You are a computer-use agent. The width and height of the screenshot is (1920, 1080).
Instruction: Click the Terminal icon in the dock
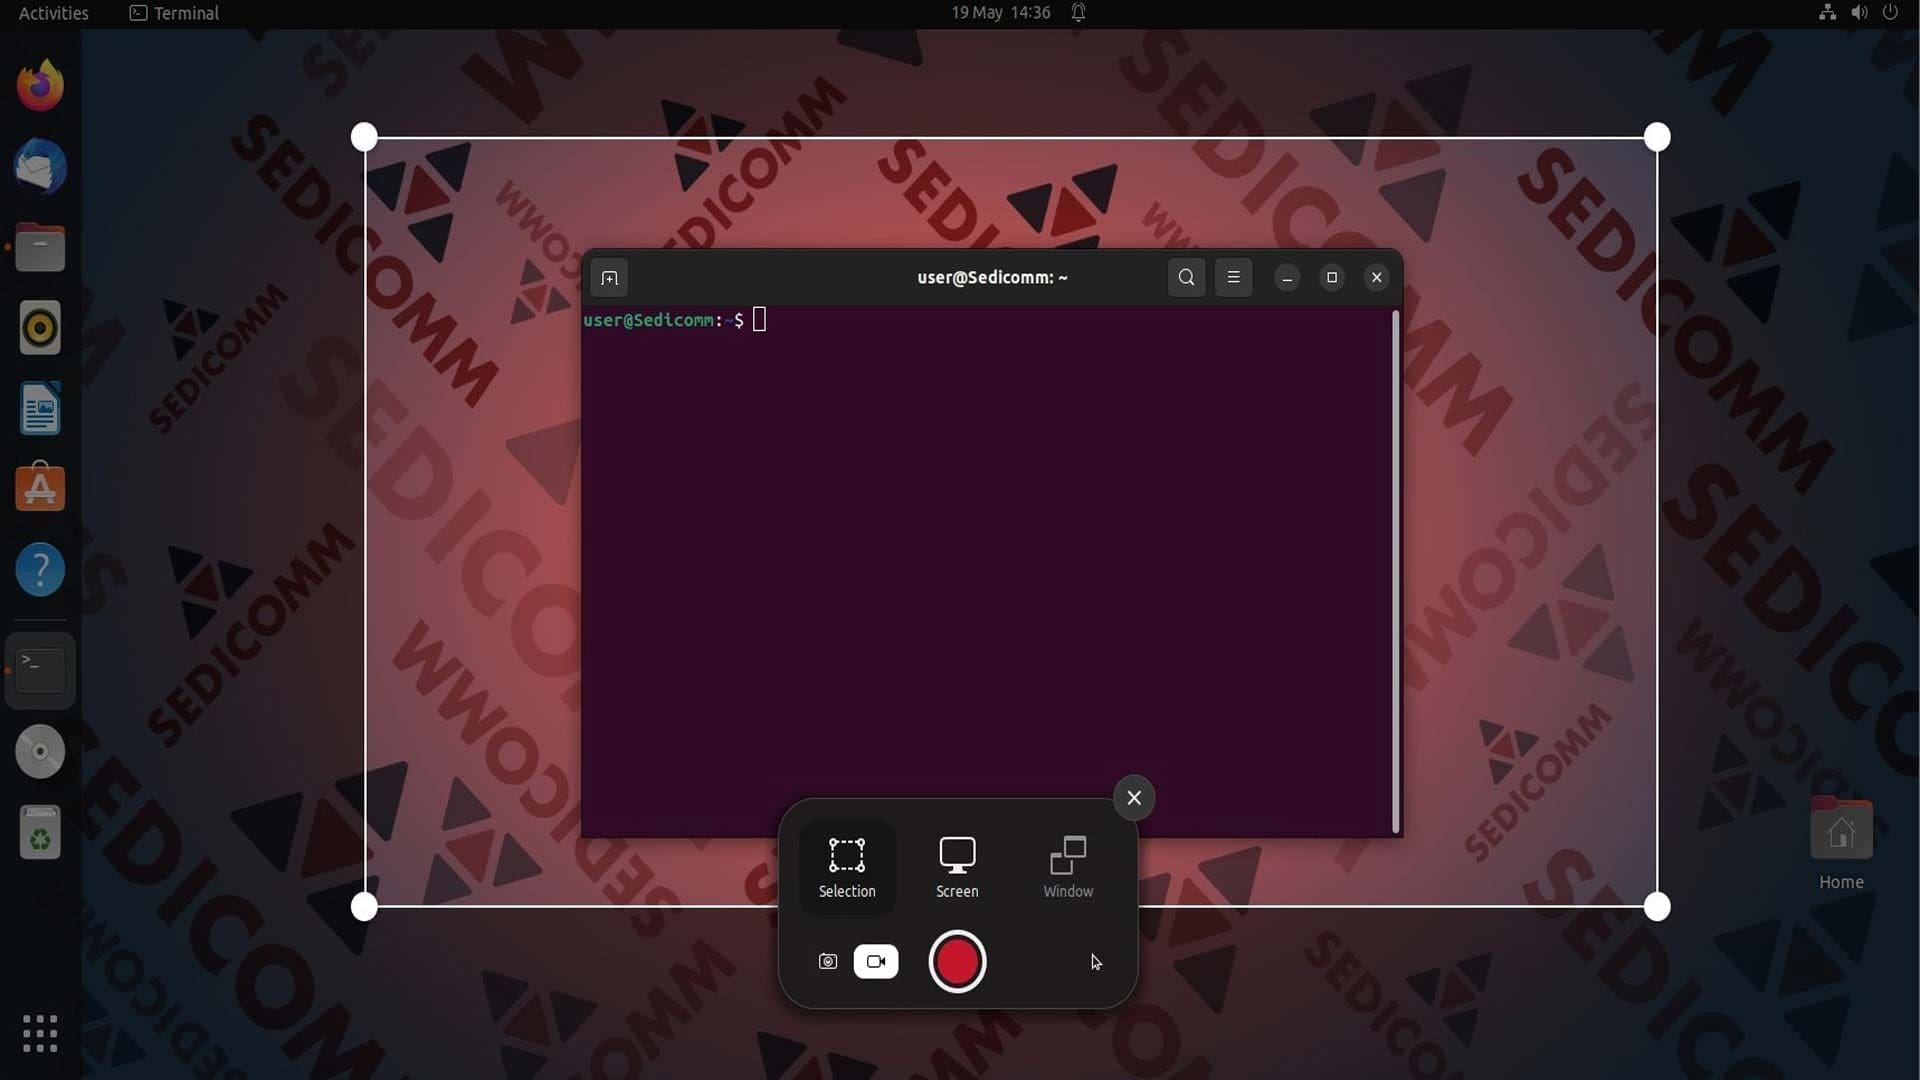40,670
